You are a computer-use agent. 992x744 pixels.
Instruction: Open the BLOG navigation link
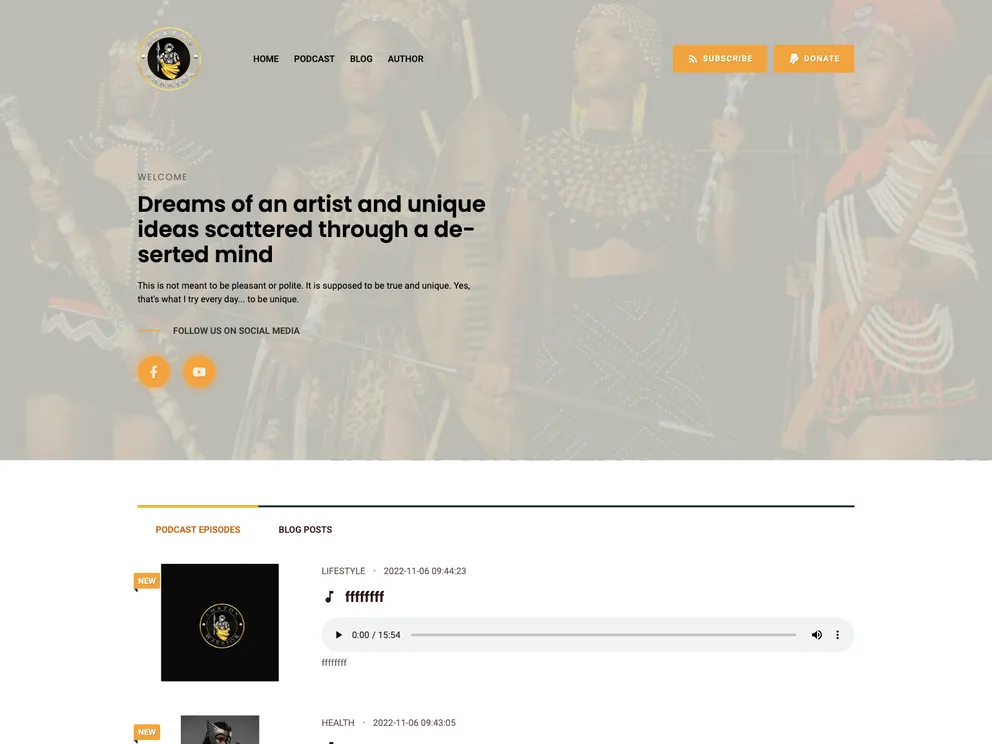coord(361,59)
